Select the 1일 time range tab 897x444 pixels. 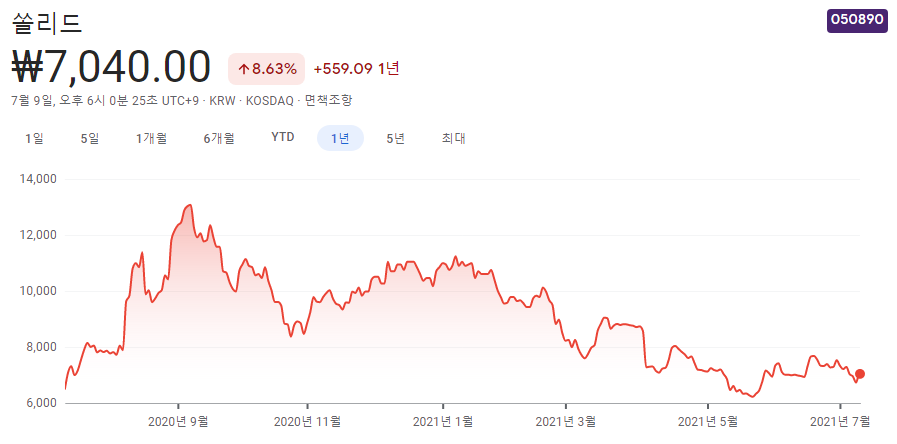click(34, 138)
